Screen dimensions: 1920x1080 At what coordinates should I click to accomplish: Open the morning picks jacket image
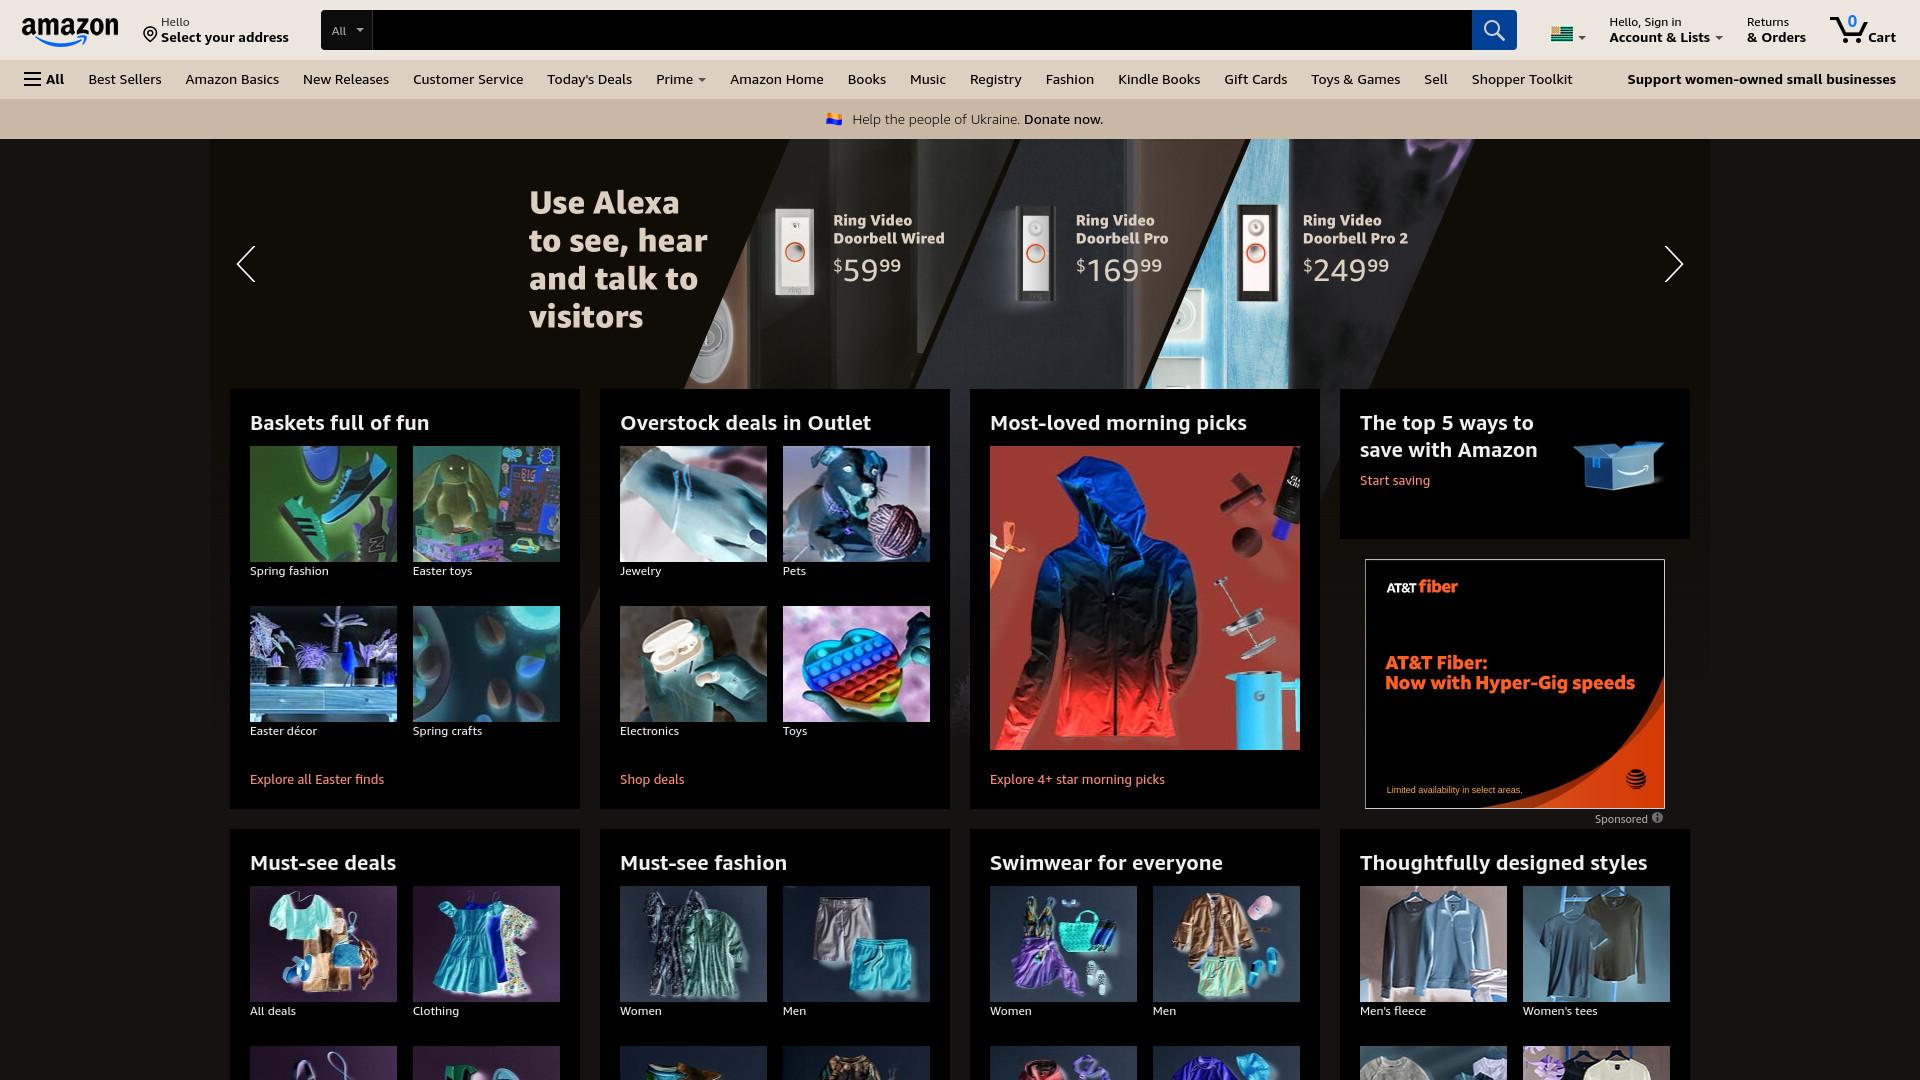pos(1145,598)
